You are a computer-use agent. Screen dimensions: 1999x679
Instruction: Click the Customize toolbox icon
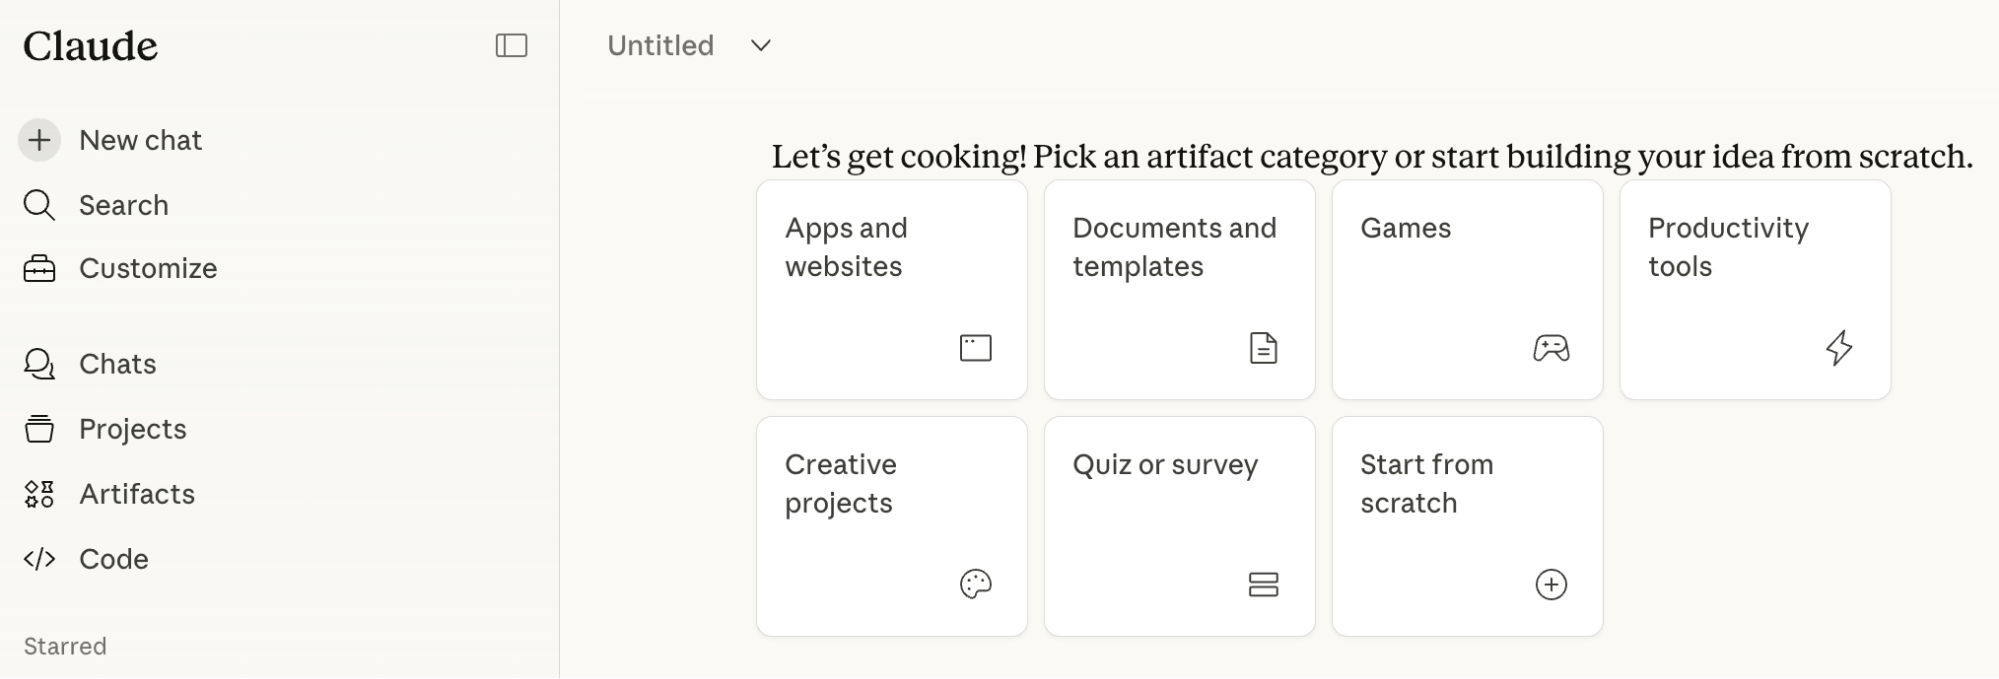pos(39,268)
